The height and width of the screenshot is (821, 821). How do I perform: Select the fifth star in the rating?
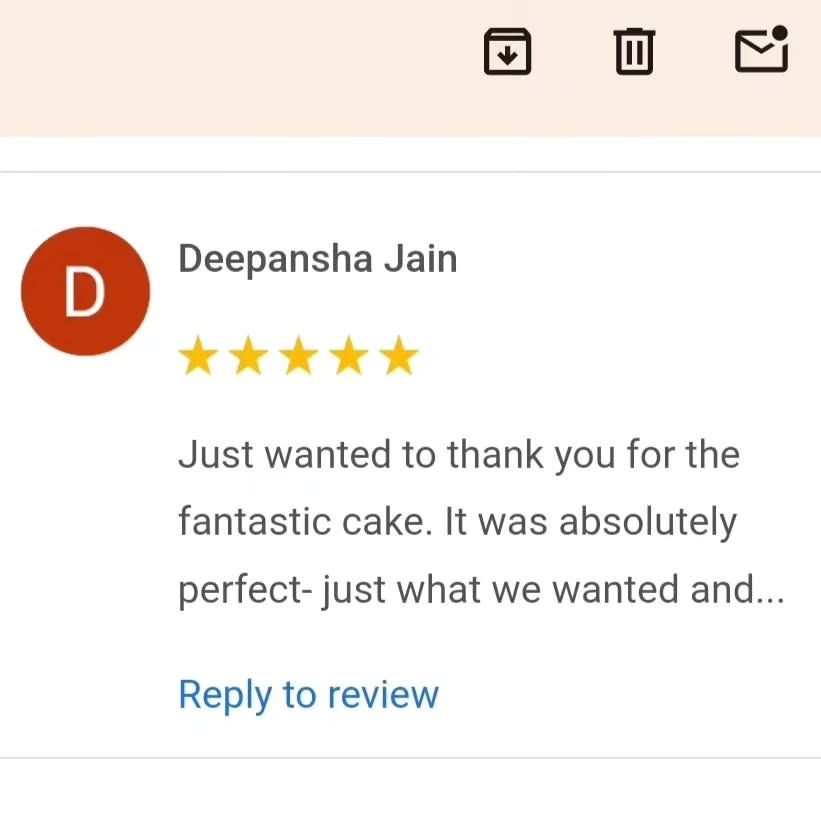[x=399, y=356]
